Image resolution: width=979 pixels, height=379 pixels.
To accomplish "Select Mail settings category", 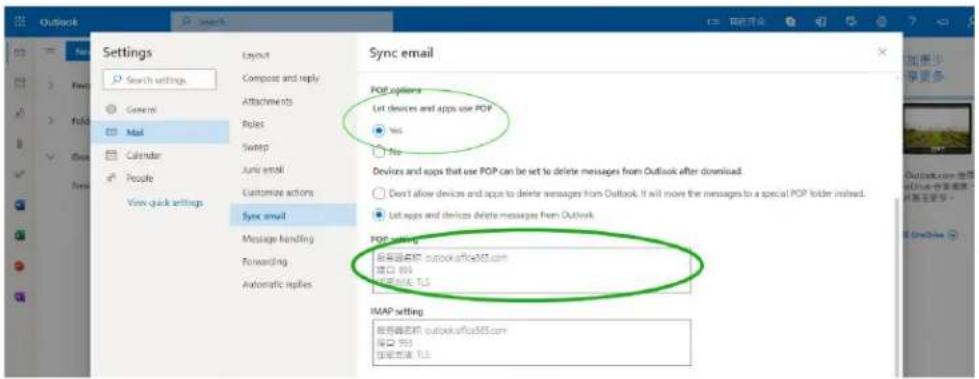I will click(160, 132).
